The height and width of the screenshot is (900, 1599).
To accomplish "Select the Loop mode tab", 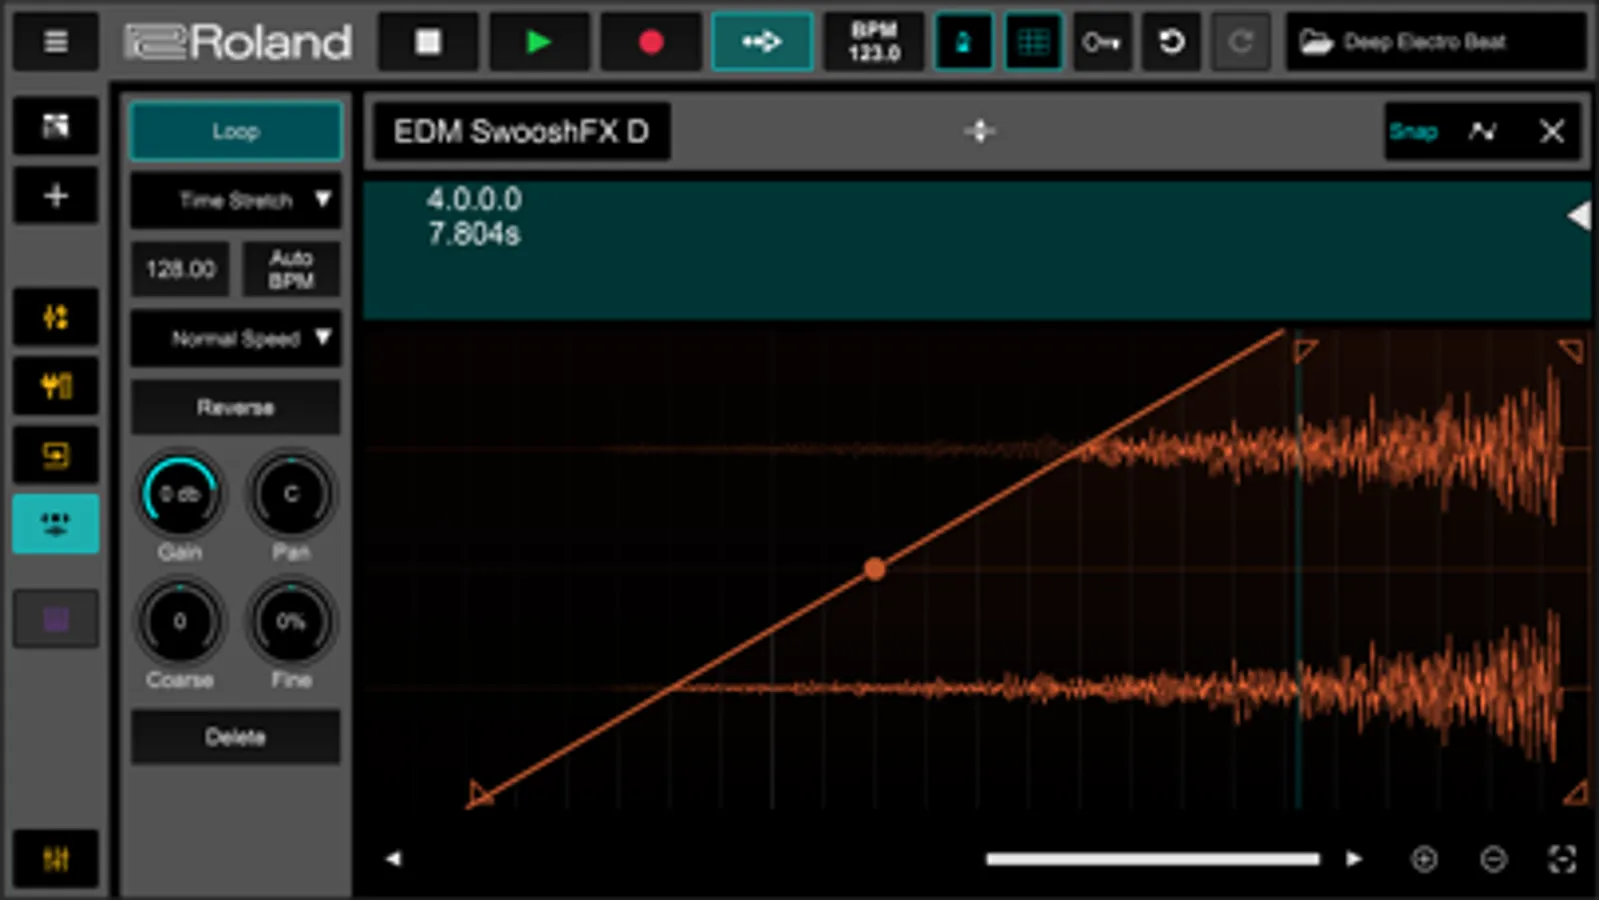I will 236,131.
